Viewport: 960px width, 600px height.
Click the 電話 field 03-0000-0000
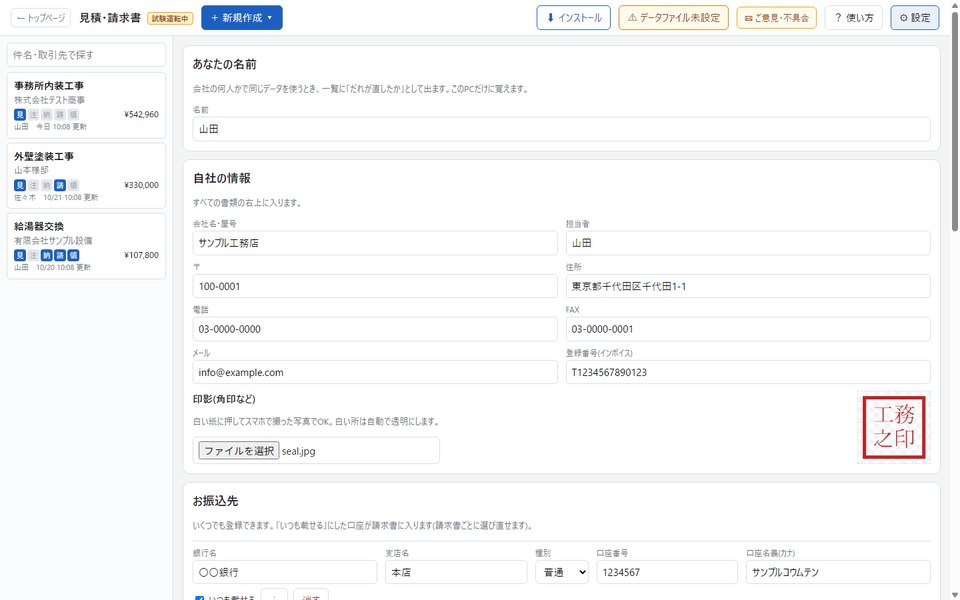click(375, 329)
